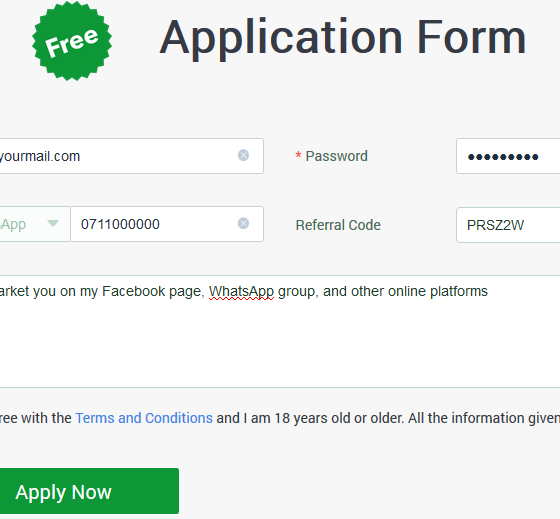Click the "App" text in contact type selector
Image resolution: width=560 pixels, height=519 pixels.
14,224
